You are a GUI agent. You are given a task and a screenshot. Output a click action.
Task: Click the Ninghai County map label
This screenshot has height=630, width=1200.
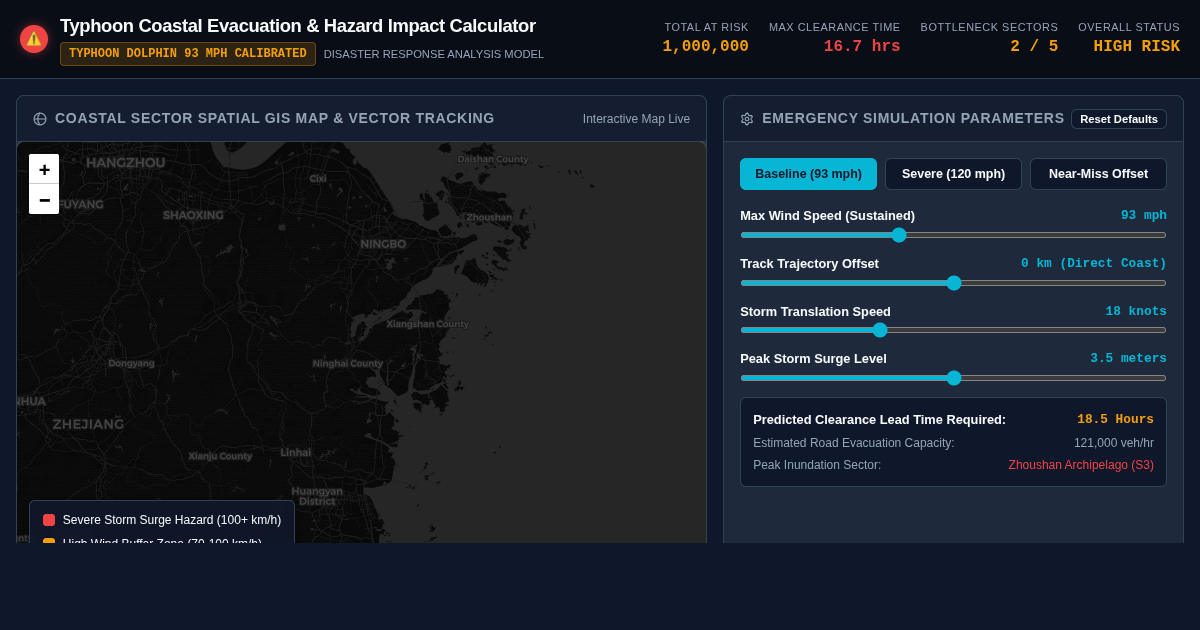[347, 364]
